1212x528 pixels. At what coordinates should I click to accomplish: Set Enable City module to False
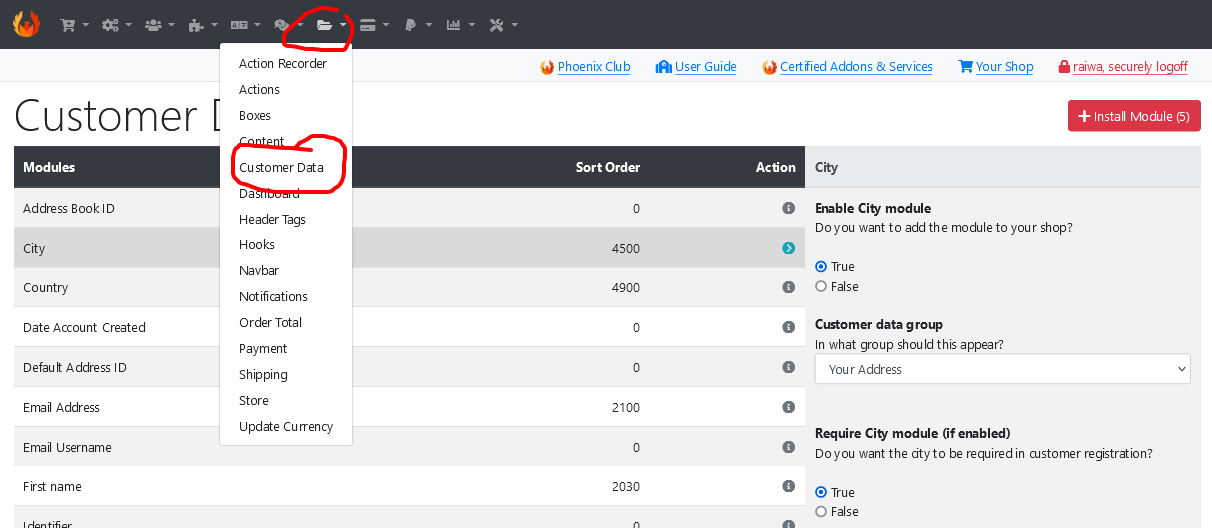coord(821,286)
